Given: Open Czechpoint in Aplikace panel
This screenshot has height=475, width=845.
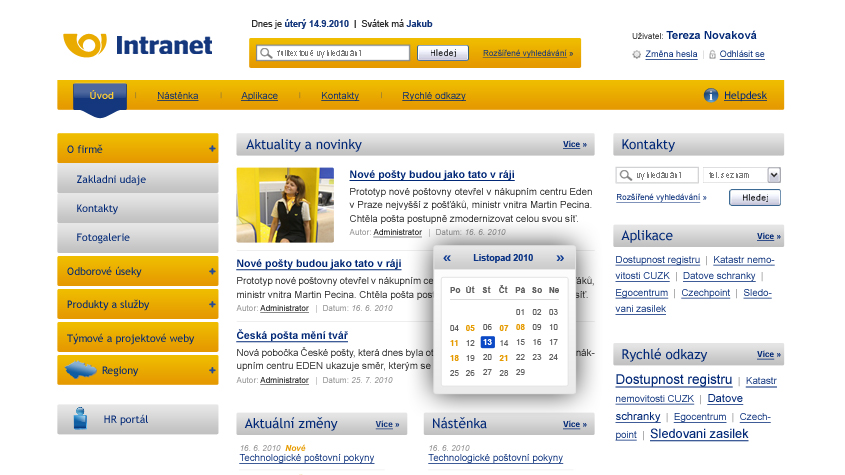Looking at the screenshot, I should click(705, 293).
